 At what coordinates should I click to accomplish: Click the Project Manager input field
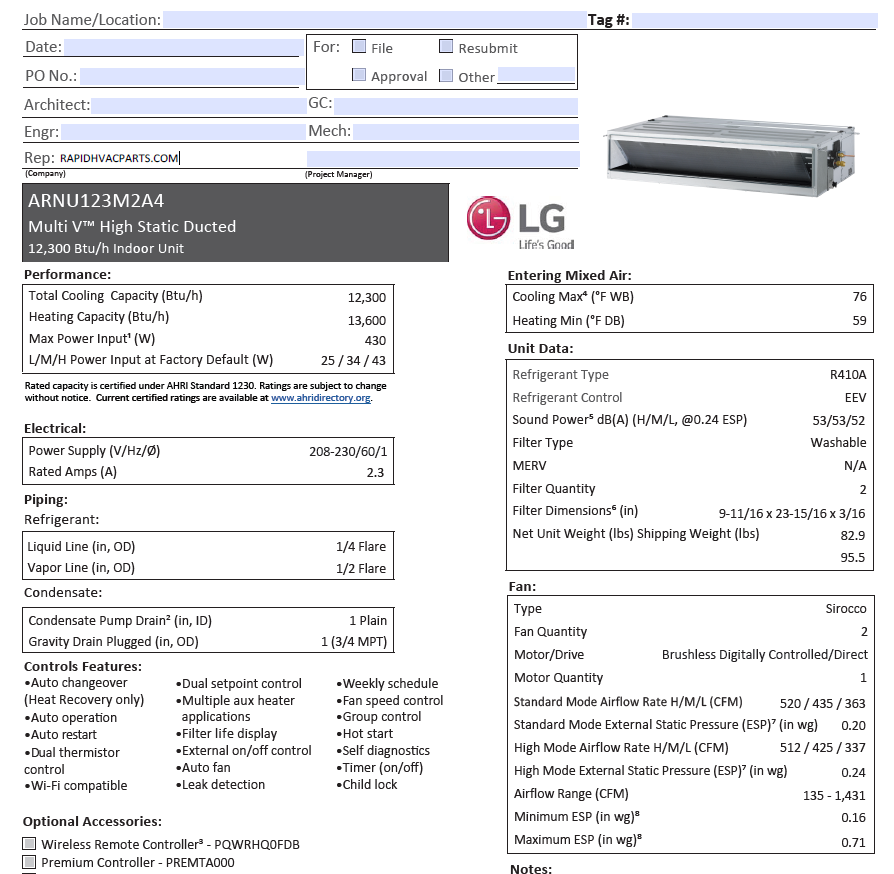point(443,159)
